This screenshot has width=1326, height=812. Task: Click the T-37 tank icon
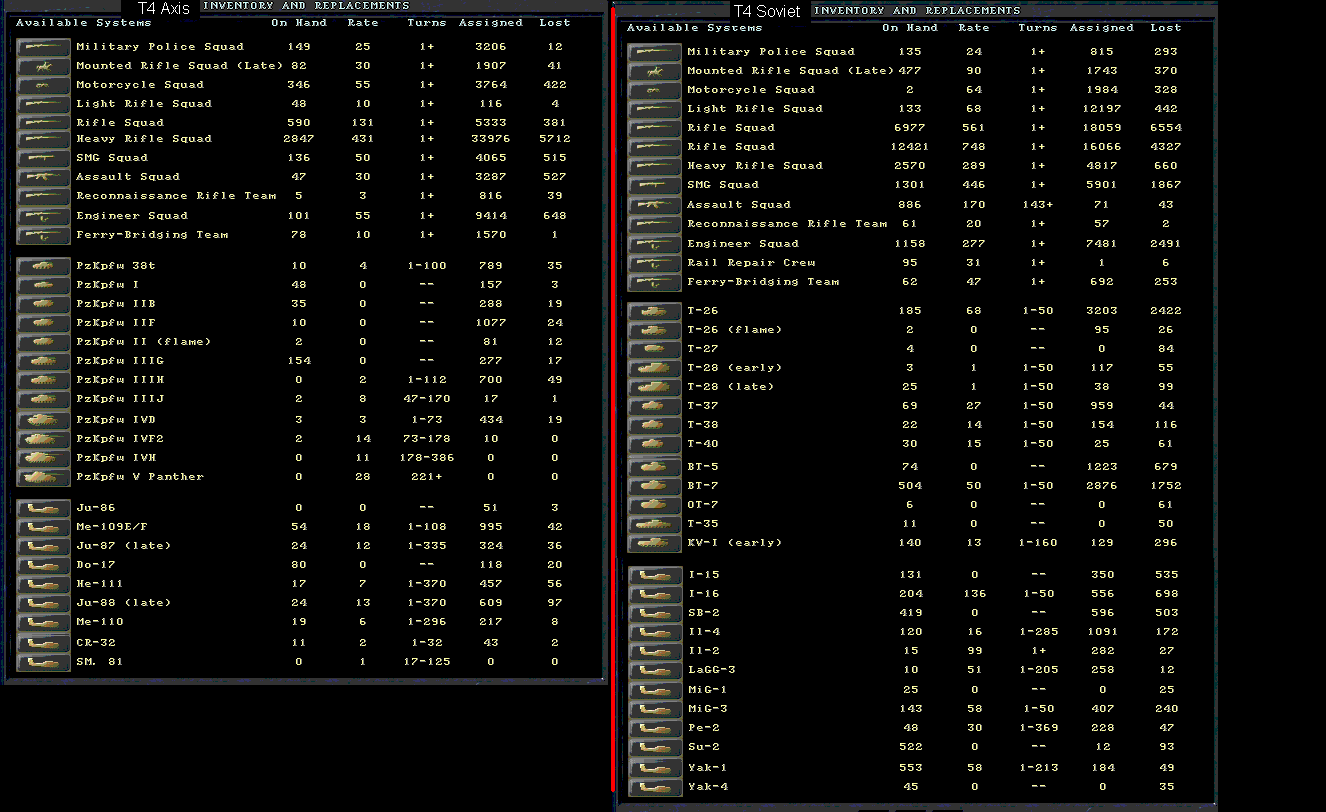pyautogui.click(x=655, y=406)
